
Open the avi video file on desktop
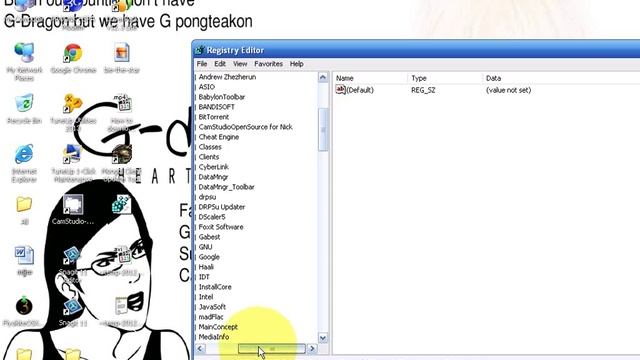(x=122, y=261)
